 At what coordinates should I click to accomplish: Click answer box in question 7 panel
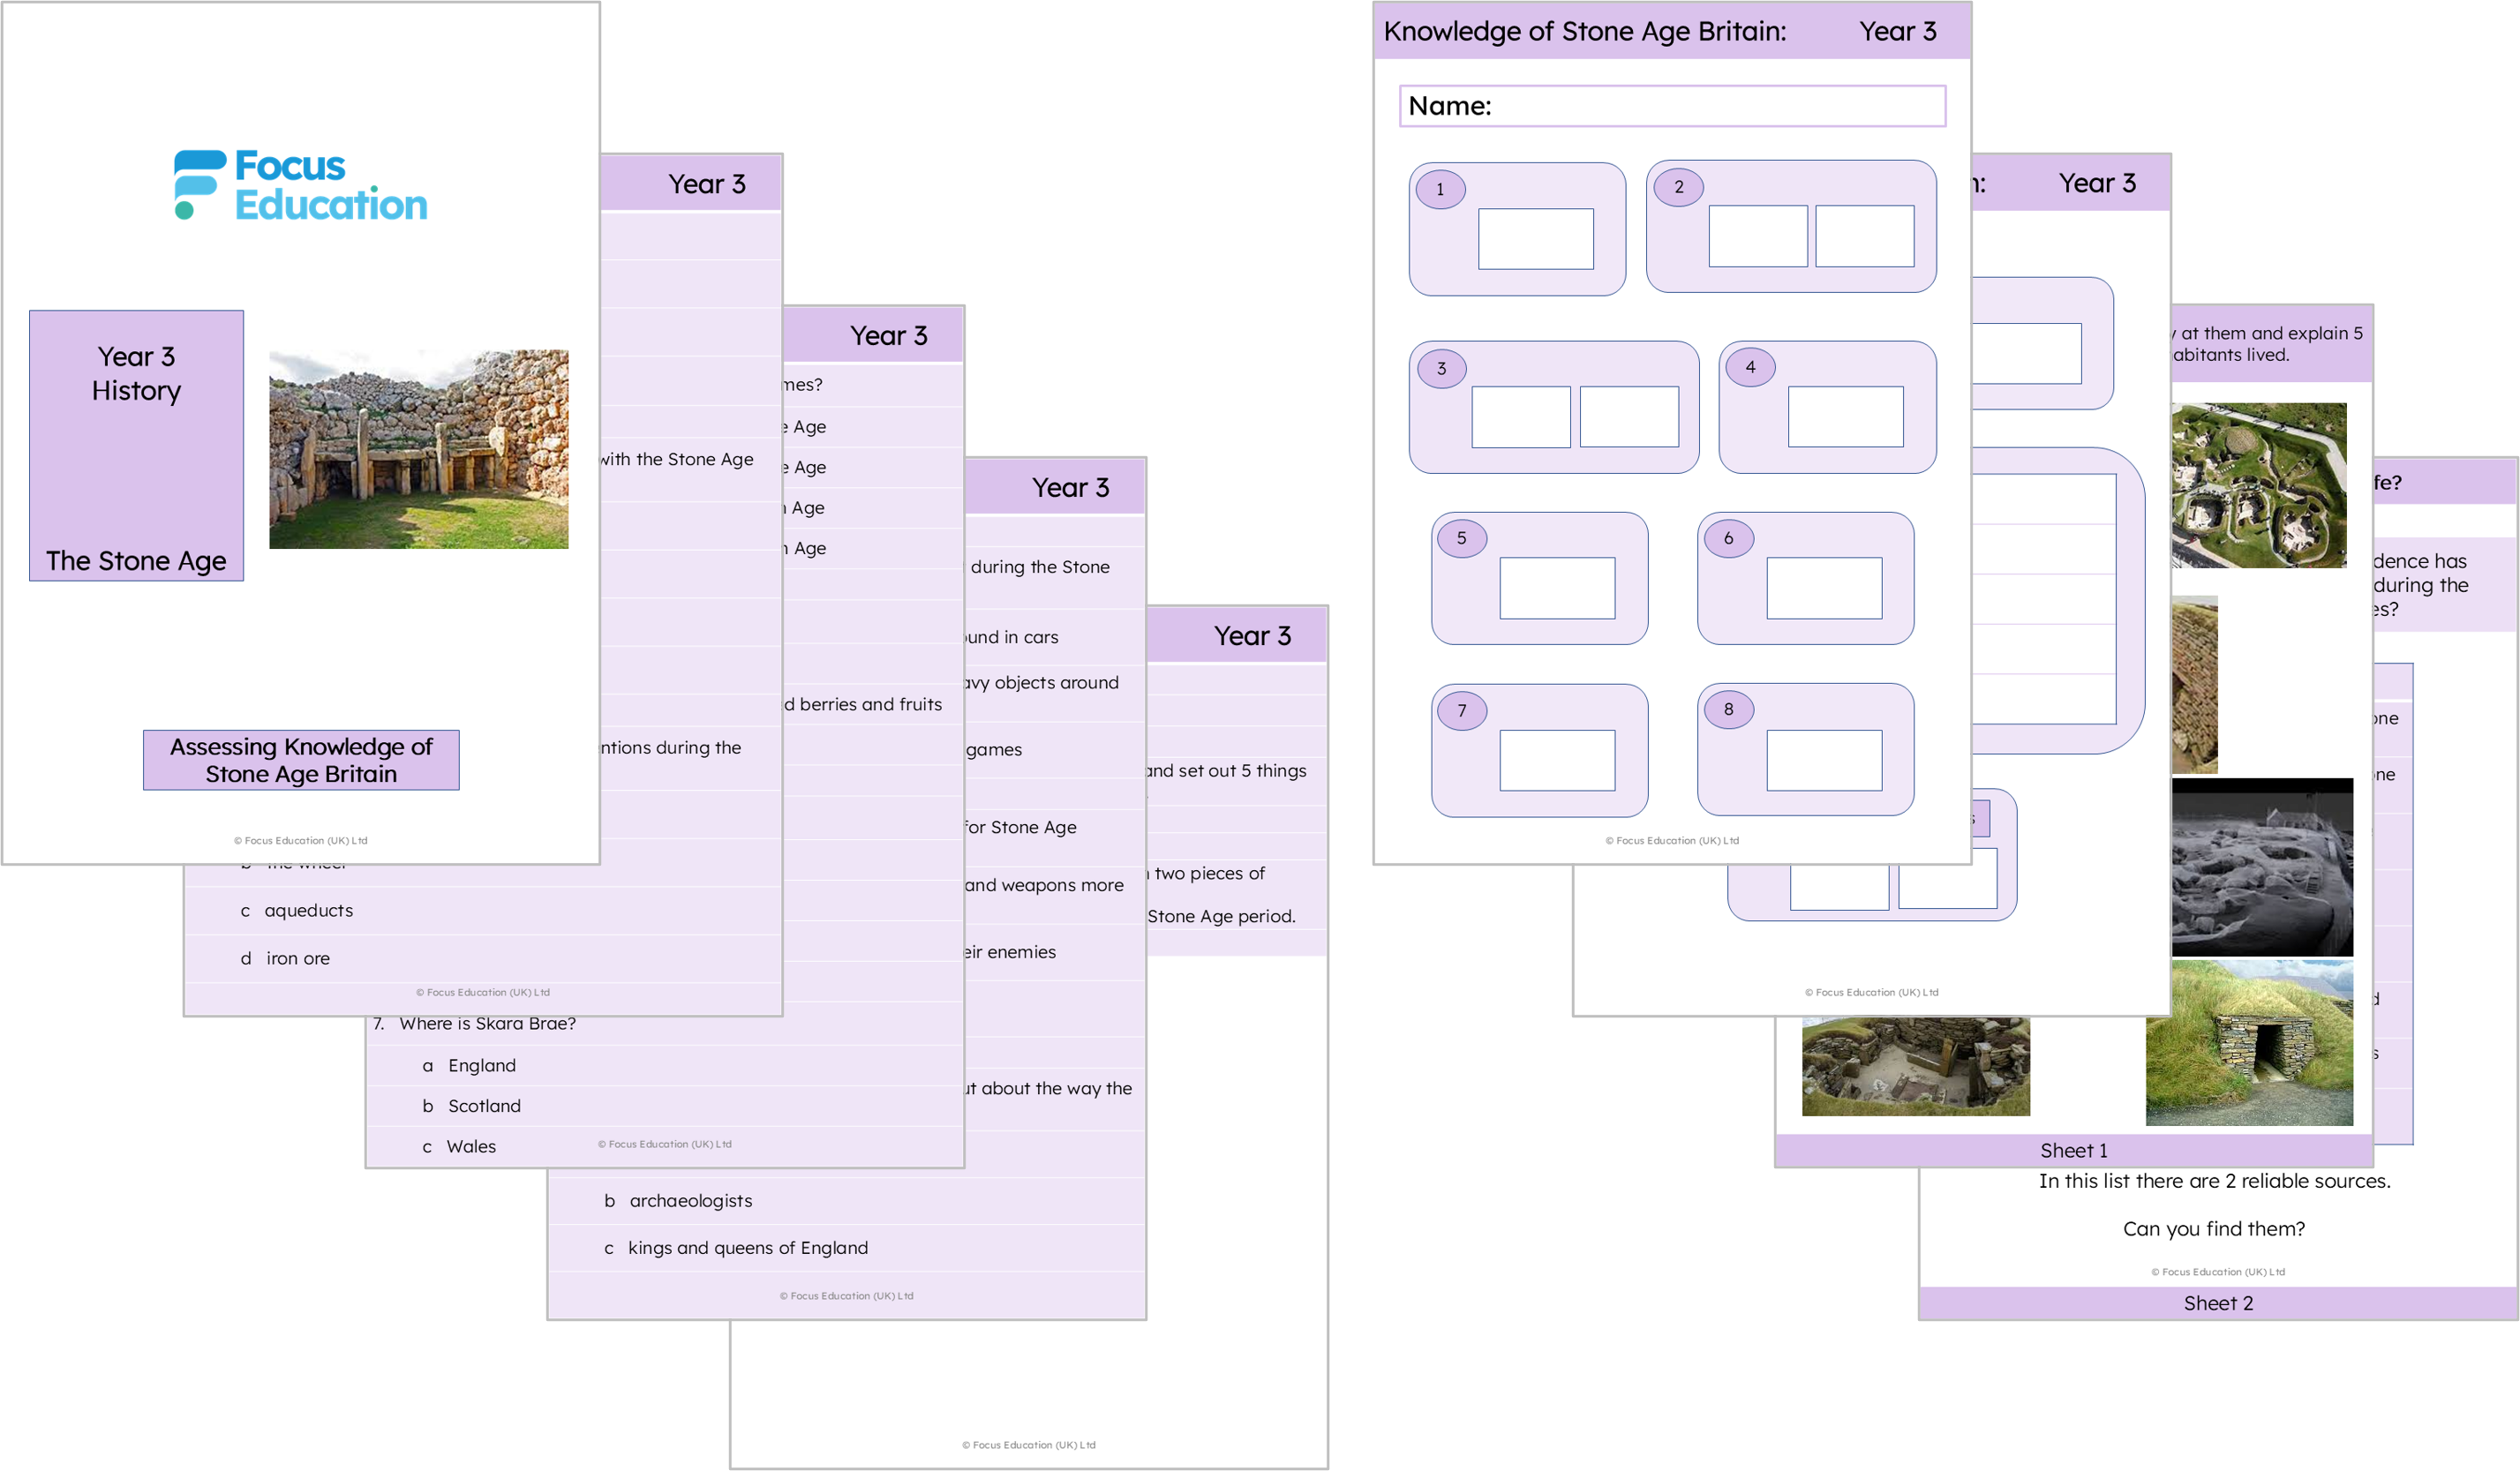(1557, 760)
